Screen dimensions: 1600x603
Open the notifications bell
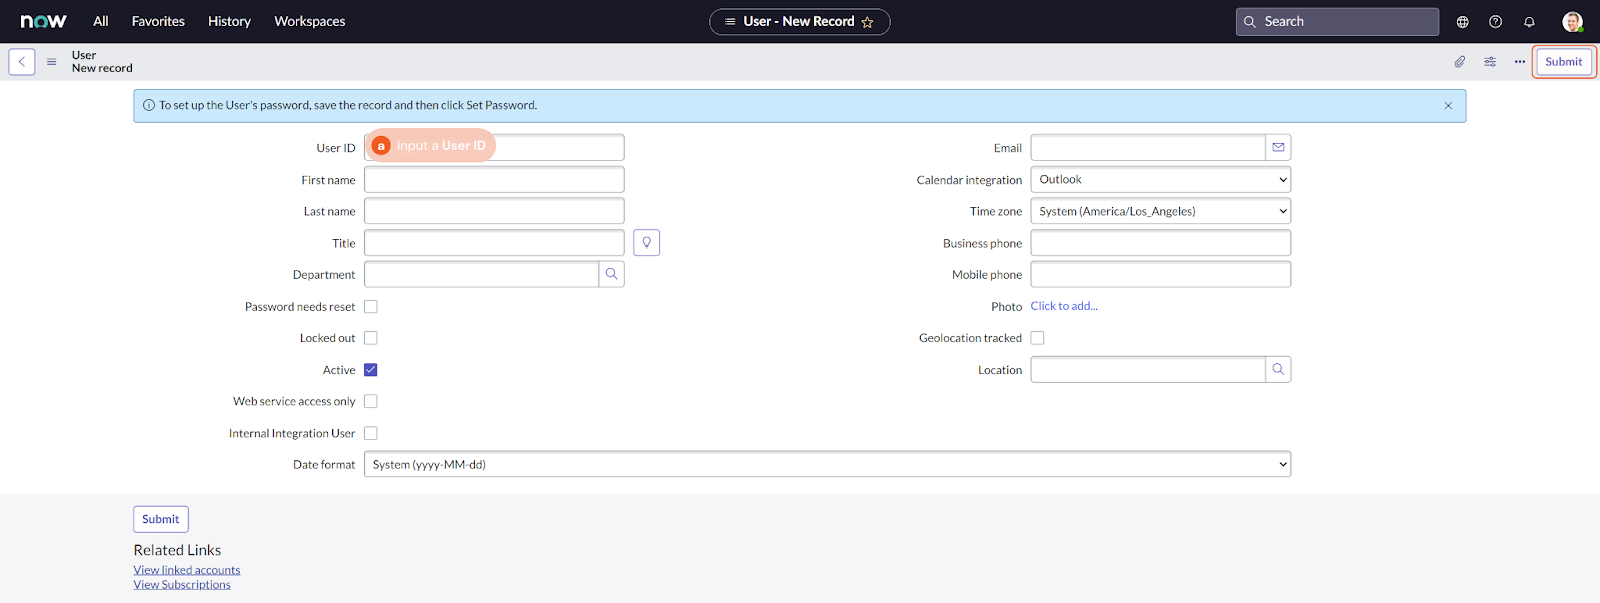(x=1529, y=22)
